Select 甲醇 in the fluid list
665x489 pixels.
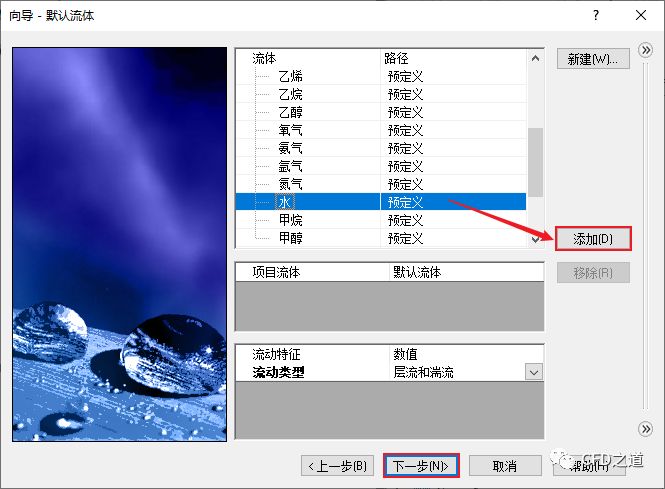pyautogui.click(x=291, y=238)
